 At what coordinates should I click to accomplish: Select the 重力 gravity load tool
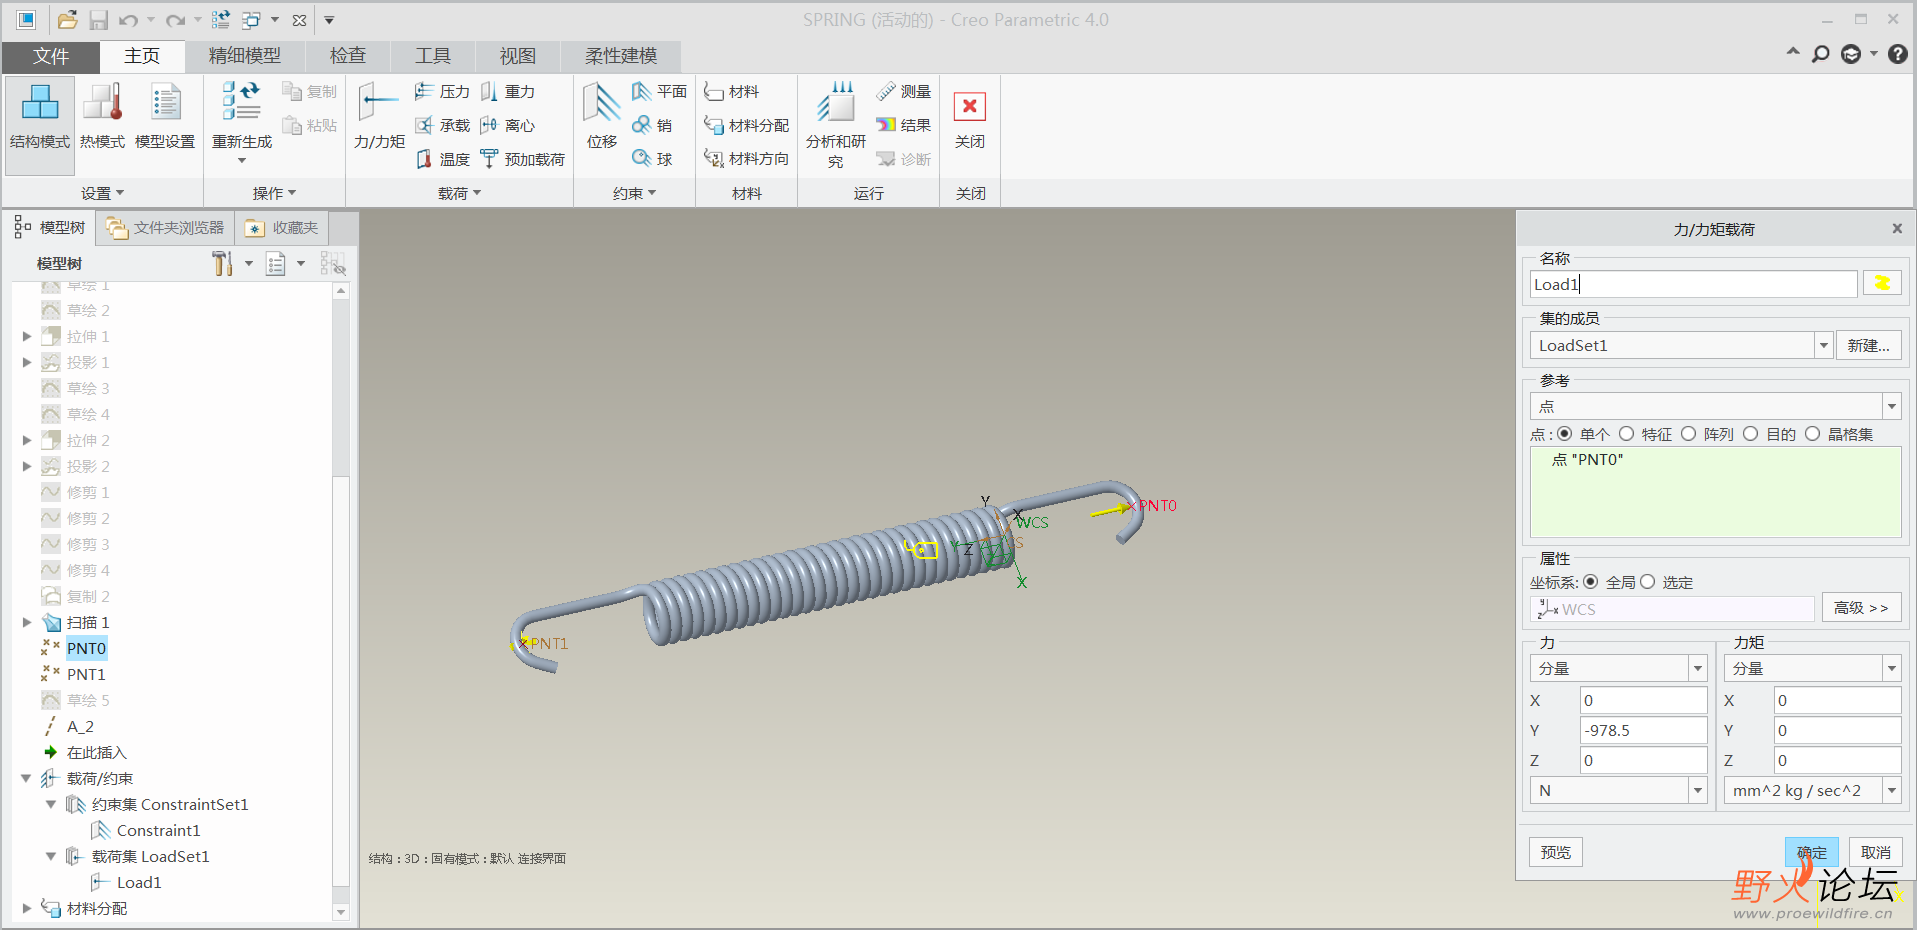508,92
